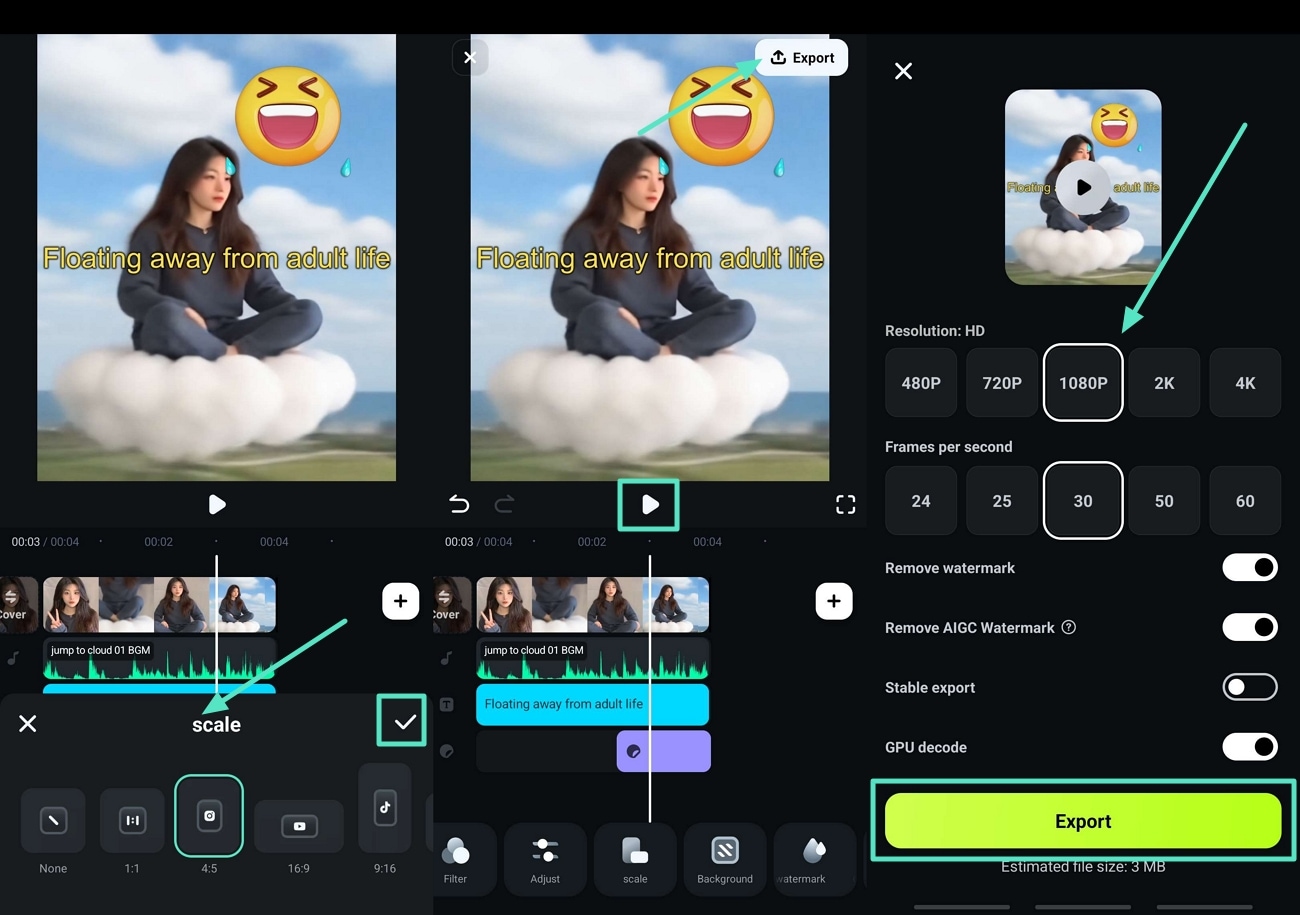
Task: Open the scale tool in the bottom toolbar
Action: pyautogui.click(x=635, y=858)
